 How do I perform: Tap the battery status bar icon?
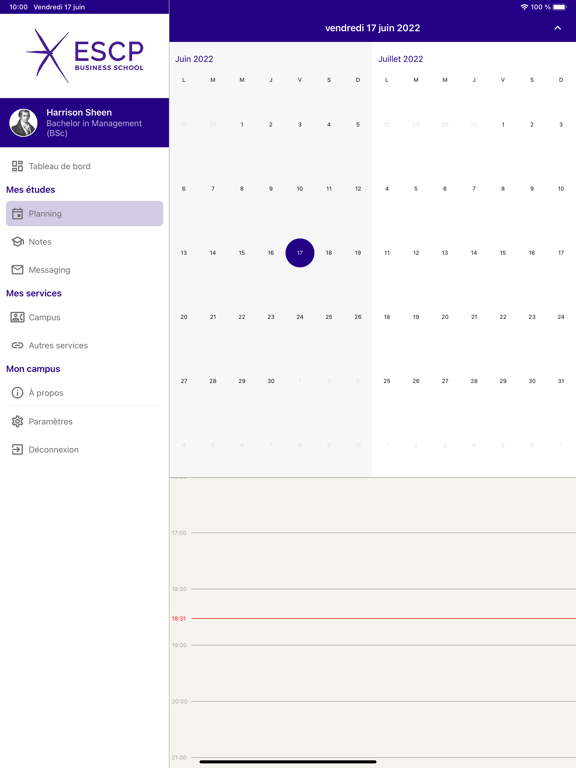coord(560,7)
